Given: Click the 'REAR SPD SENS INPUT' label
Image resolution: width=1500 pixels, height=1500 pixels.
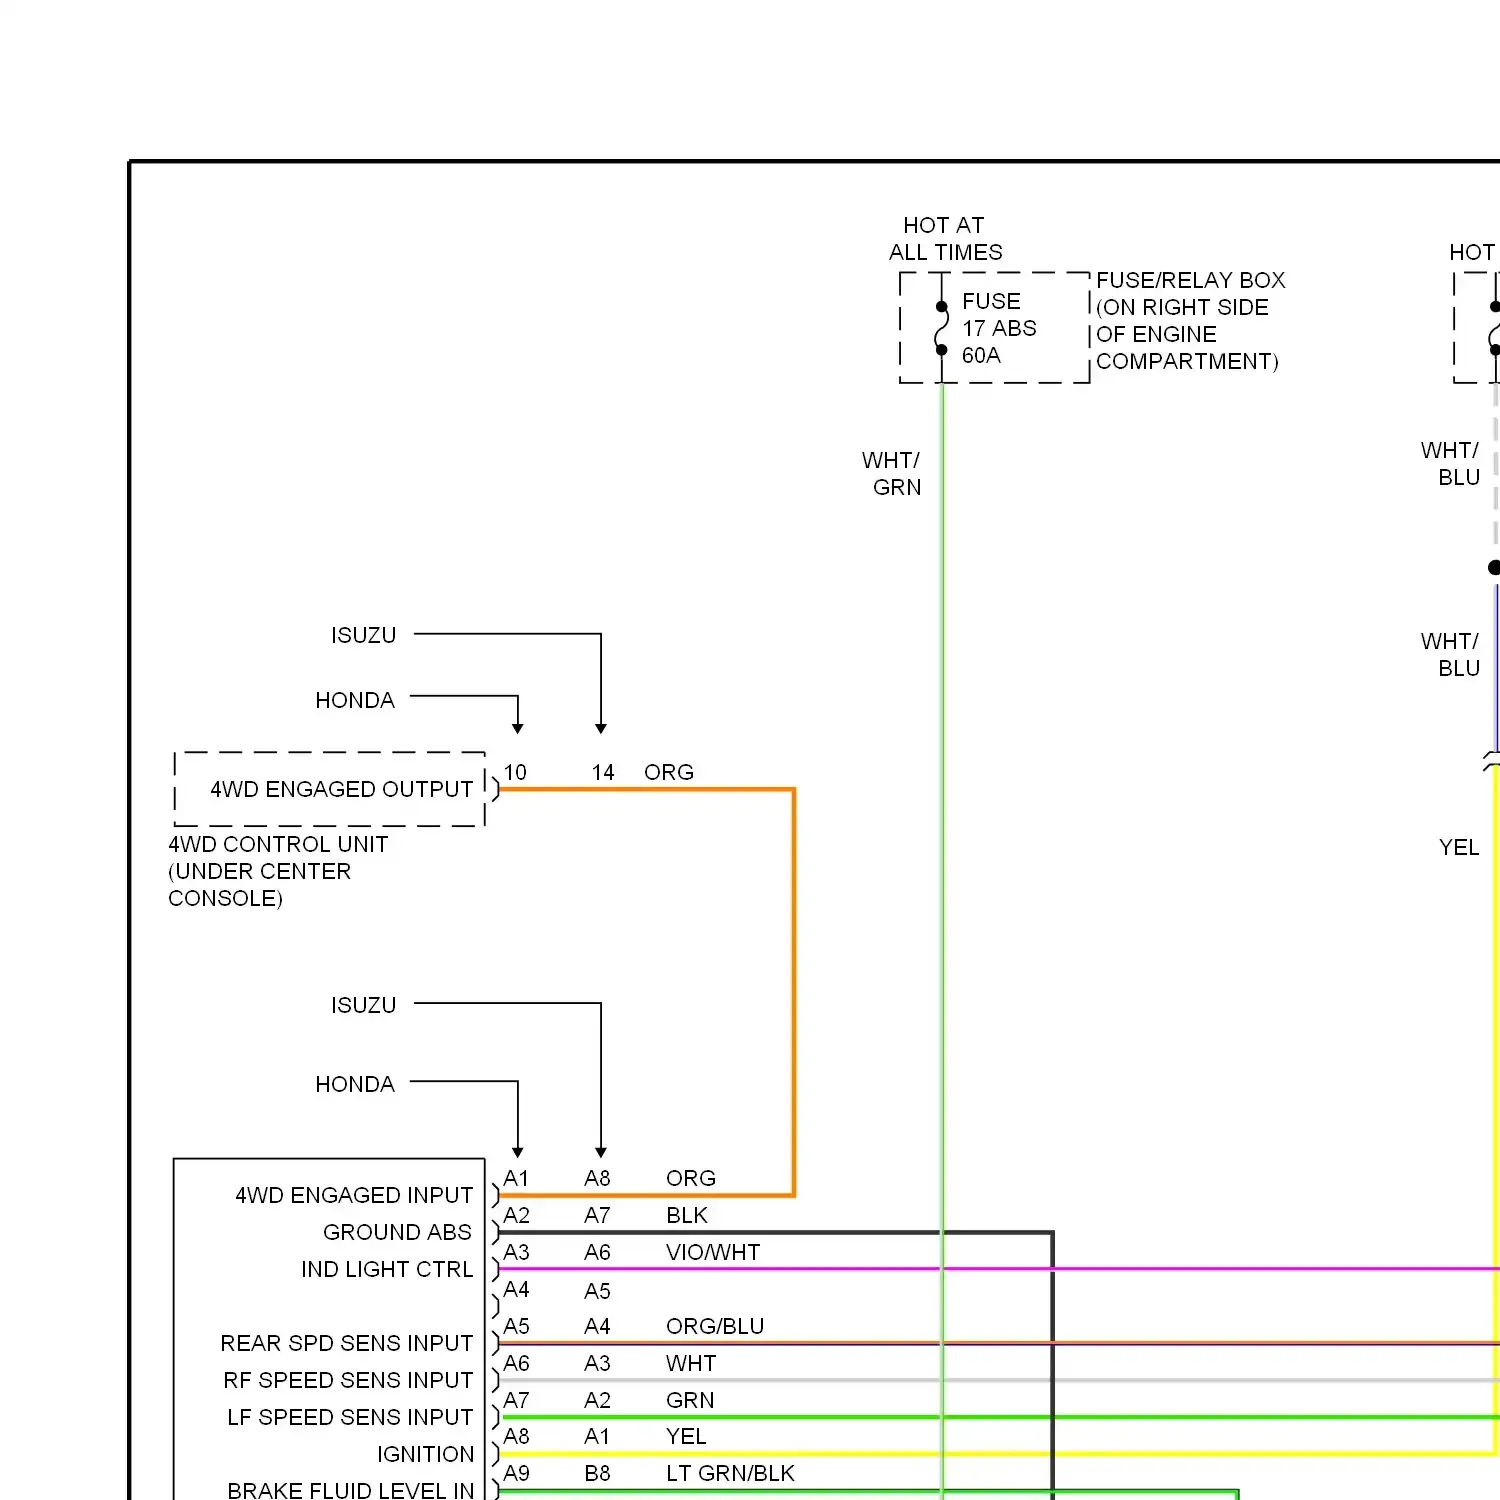Looking at the screenshot, I should [x=347, y=1343].
